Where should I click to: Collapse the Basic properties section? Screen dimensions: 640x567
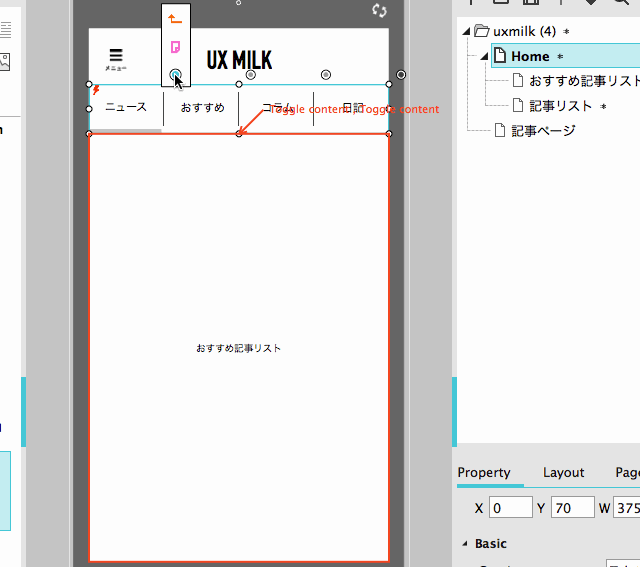[464, 544]
